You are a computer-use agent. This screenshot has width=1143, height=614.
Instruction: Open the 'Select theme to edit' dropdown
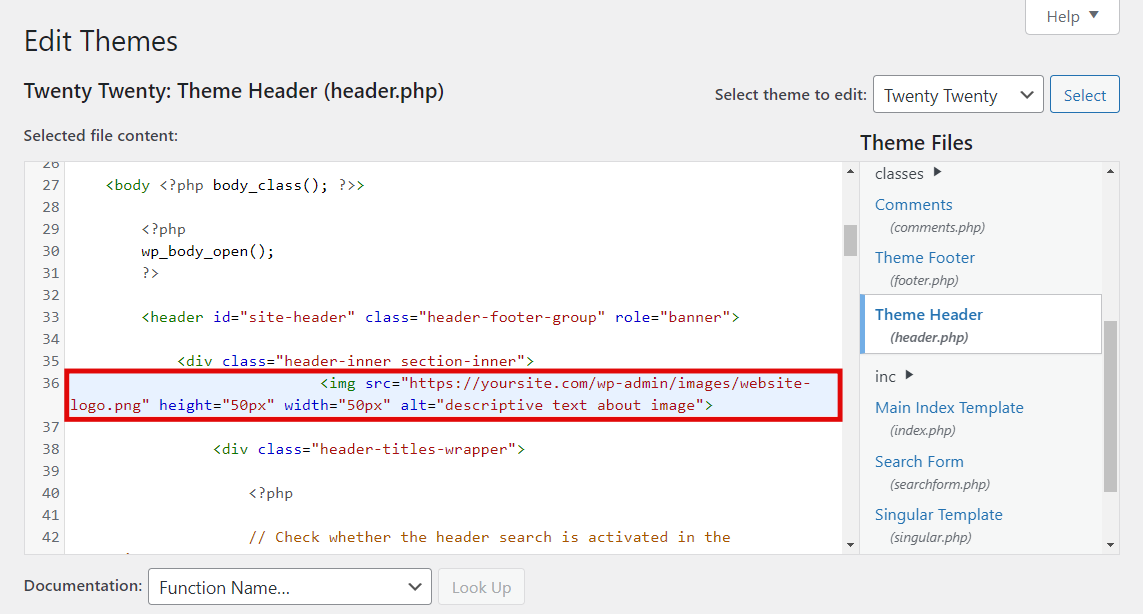tap(957, 94)
